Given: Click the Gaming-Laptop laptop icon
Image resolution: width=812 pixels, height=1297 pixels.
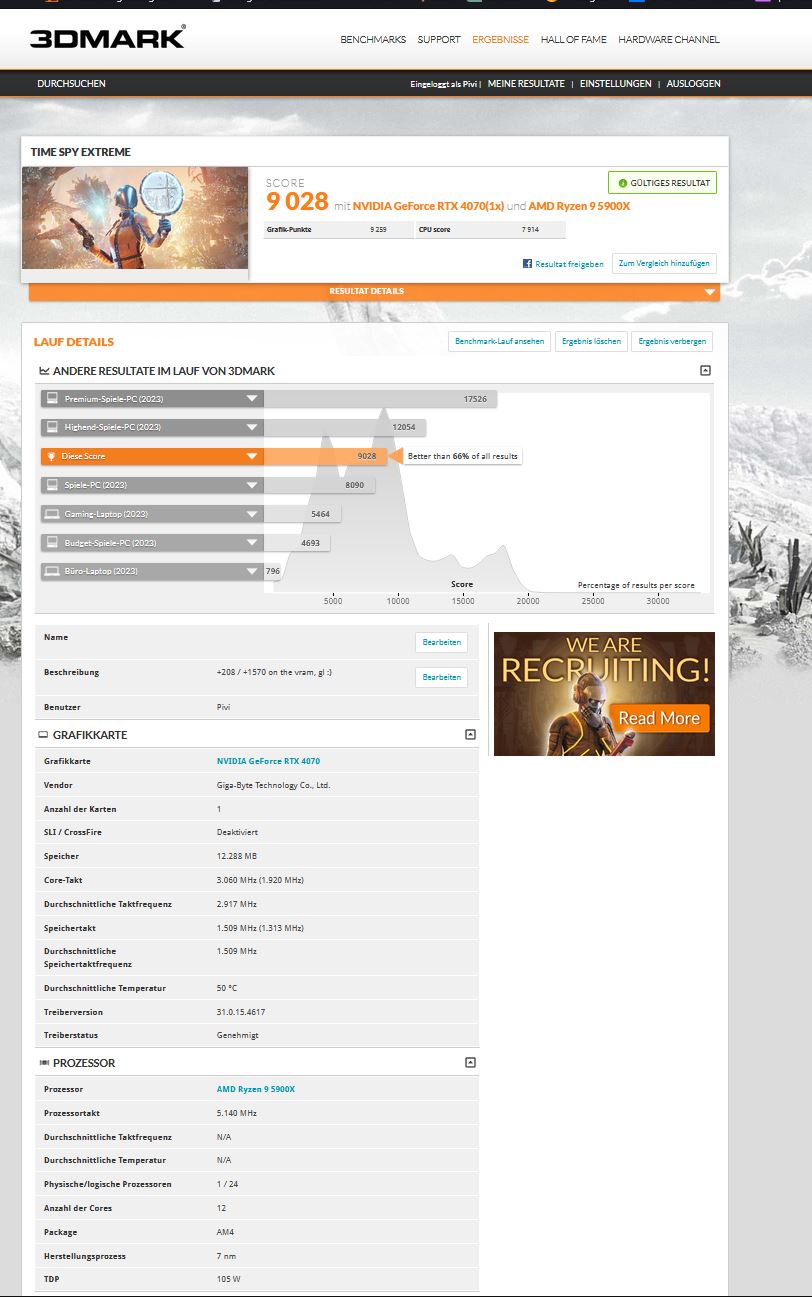Looking at the screenshot, I should pos(51,514).
